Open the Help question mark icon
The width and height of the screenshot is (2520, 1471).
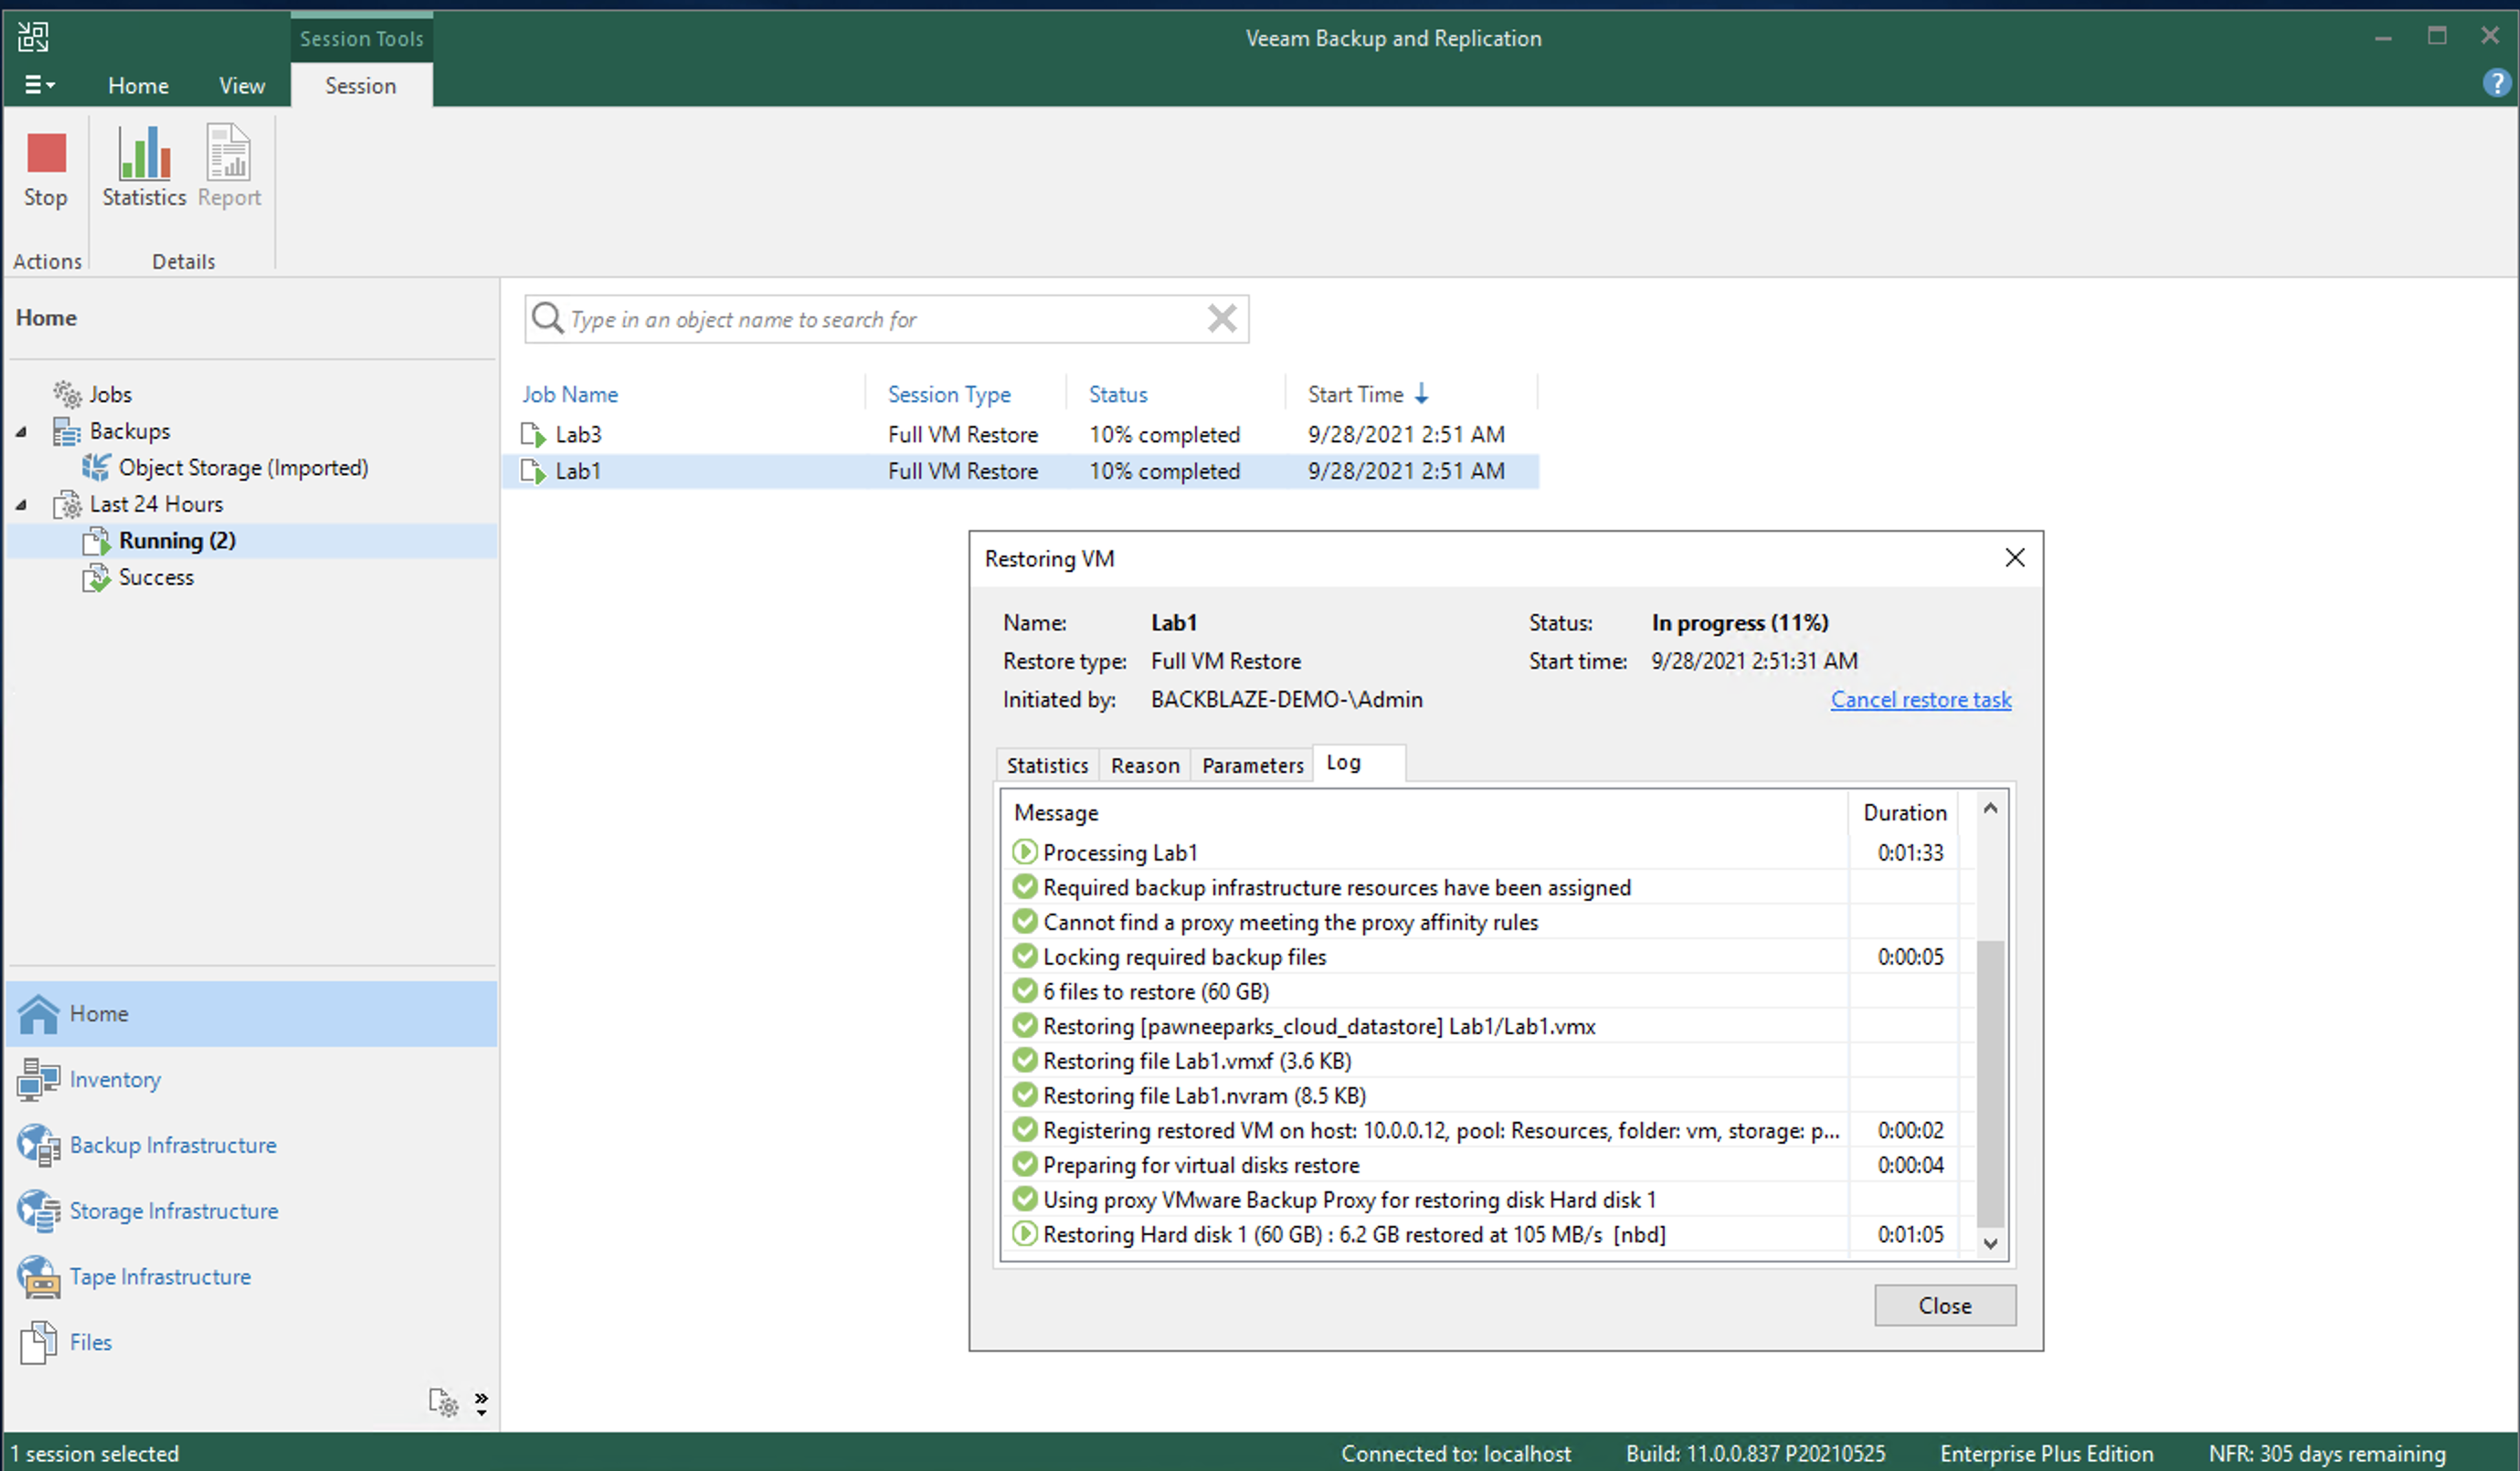[2496, 84]
